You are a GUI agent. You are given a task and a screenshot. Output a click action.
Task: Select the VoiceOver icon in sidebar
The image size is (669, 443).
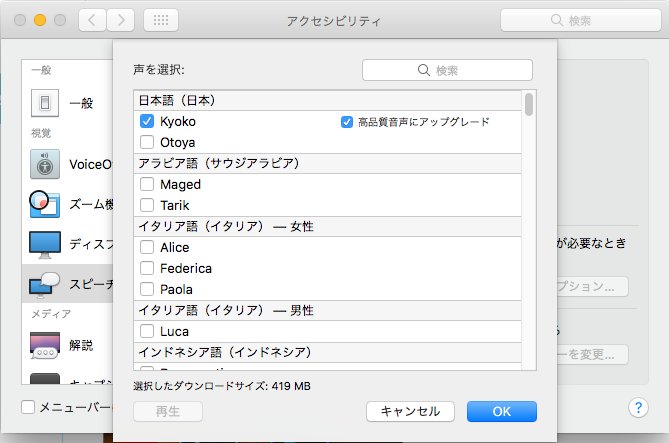click(x=45, y=164)
